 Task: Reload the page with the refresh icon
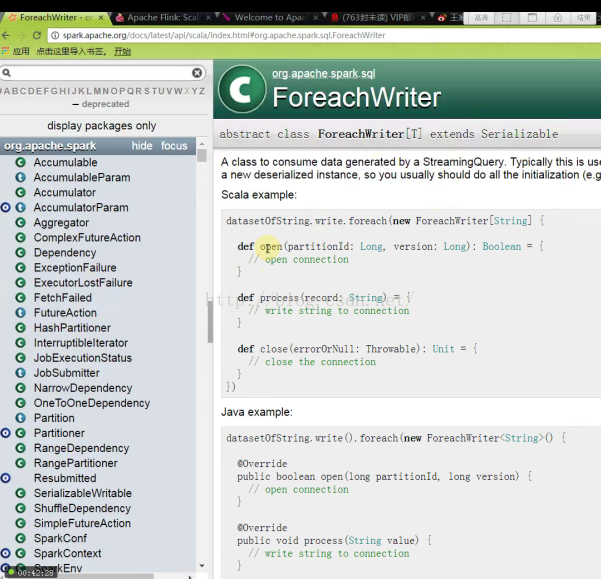(x=37, y=35)
